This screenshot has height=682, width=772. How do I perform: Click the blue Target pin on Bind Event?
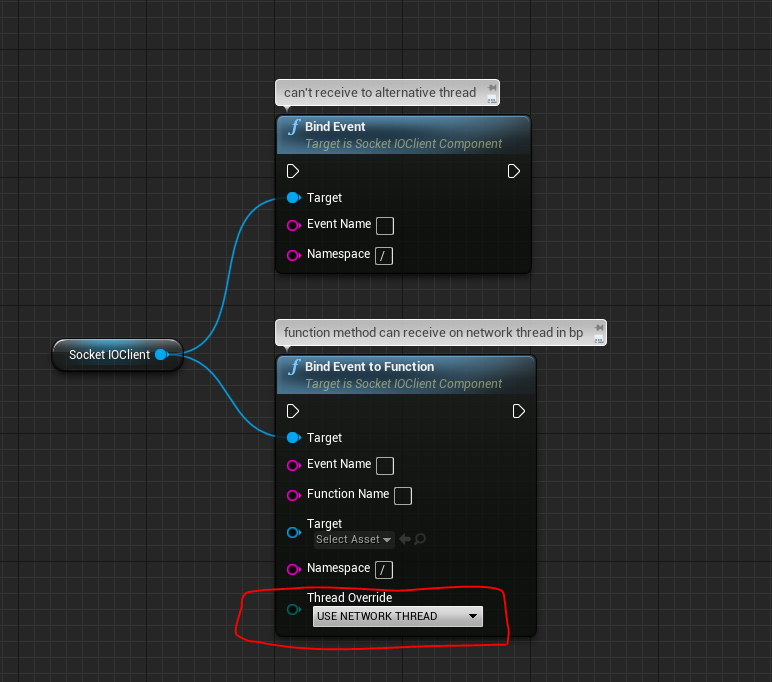(x=293, y=198)
